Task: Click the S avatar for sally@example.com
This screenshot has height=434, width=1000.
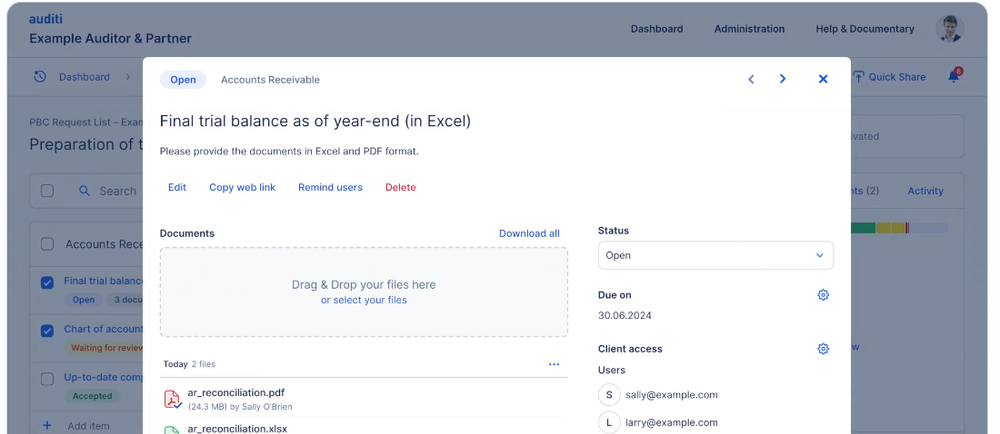Action: coord(609,394)
